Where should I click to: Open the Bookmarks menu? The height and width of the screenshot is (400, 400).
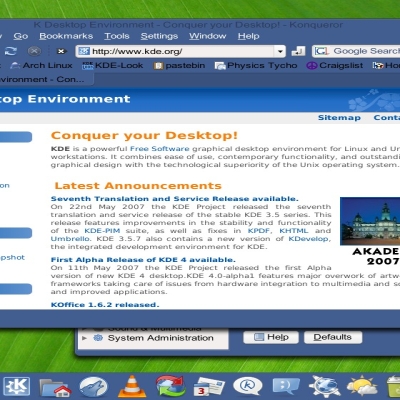[66, 36]
